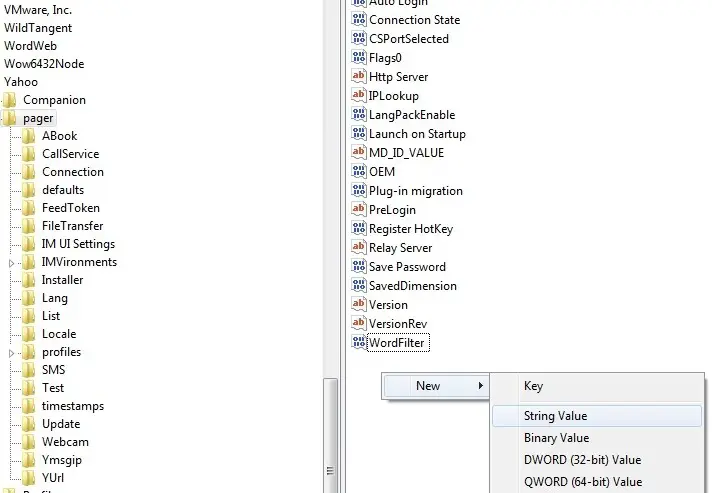Click the Flags0 DWORD icon
This screenshot has height=493, width=712.
click(359, 58)
